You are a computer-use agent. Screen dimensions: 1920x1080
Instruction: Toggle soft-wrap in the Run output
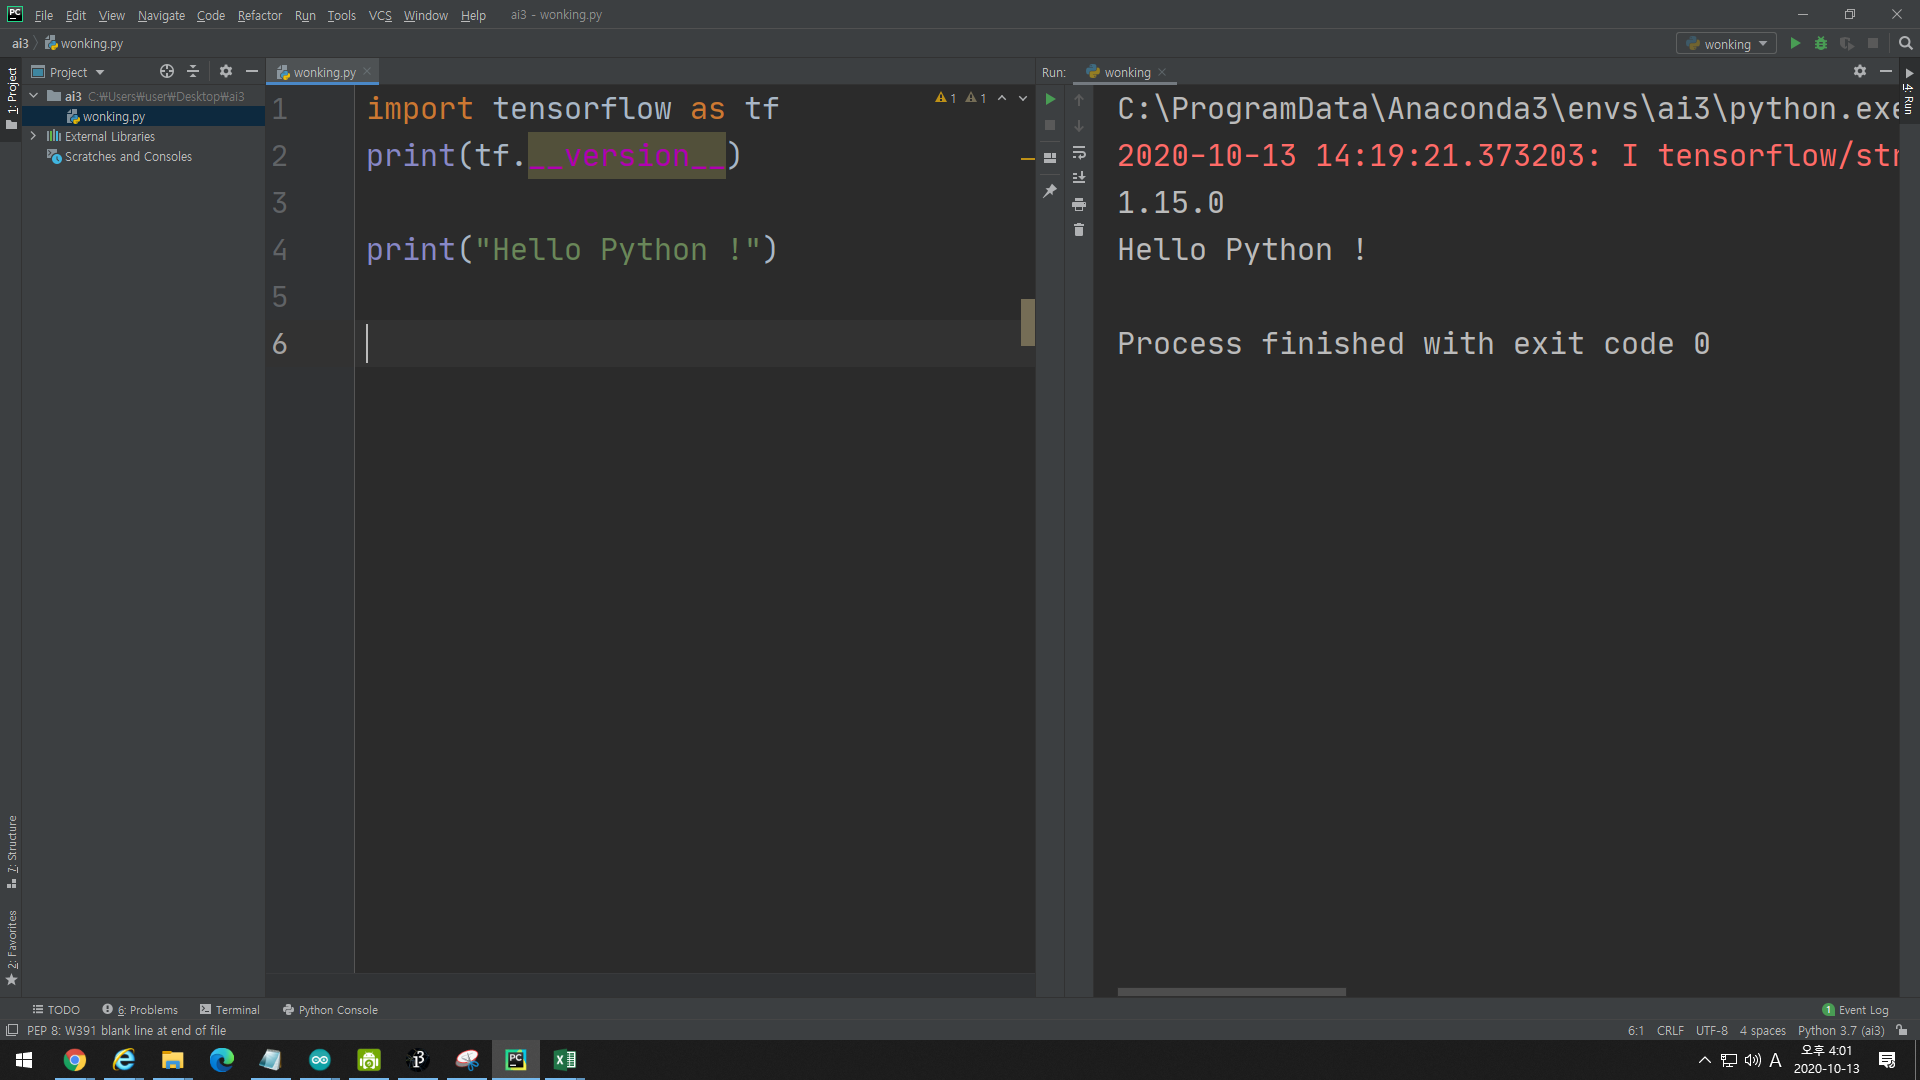coord(1079,153)
